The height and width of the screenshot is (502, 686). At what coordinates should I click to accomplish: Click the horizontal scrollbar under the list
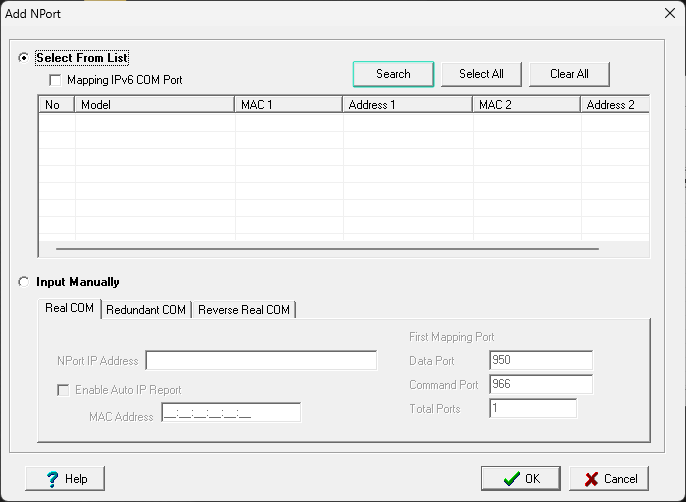click(327, 248)
